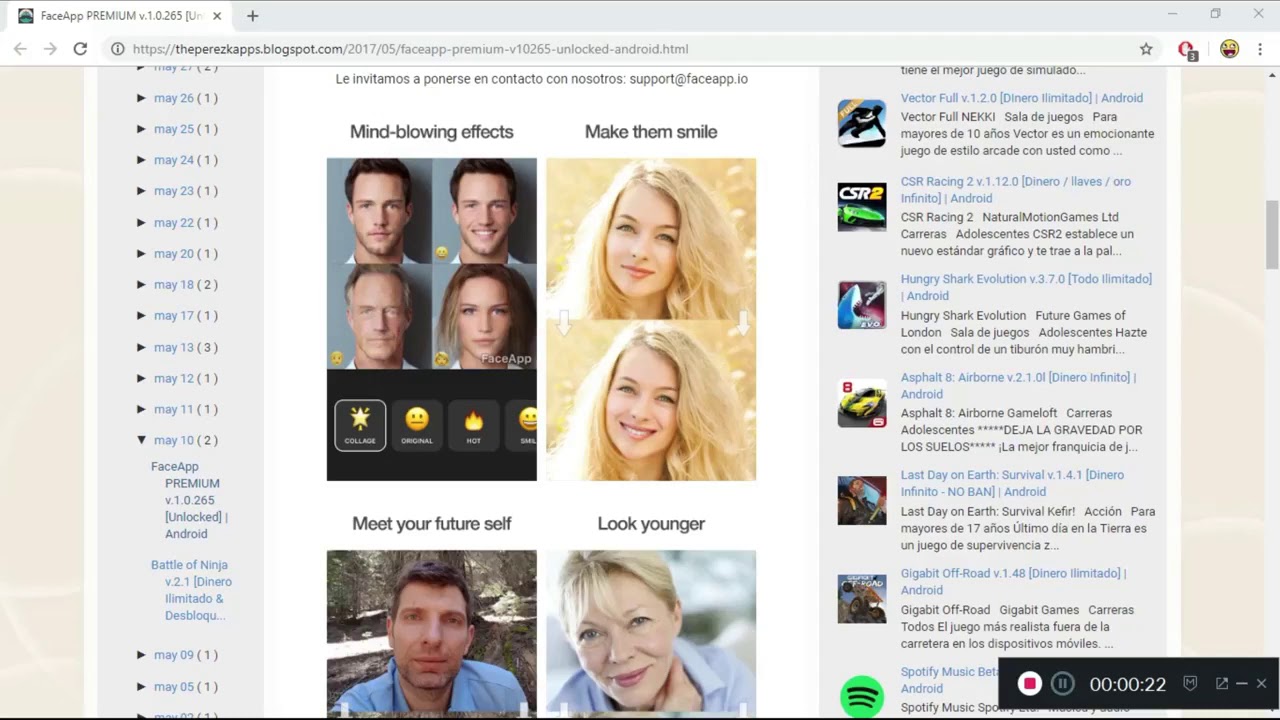Click the recorder shield icon
This screenshot has height=720, width=1280.
coord(1190,684)
